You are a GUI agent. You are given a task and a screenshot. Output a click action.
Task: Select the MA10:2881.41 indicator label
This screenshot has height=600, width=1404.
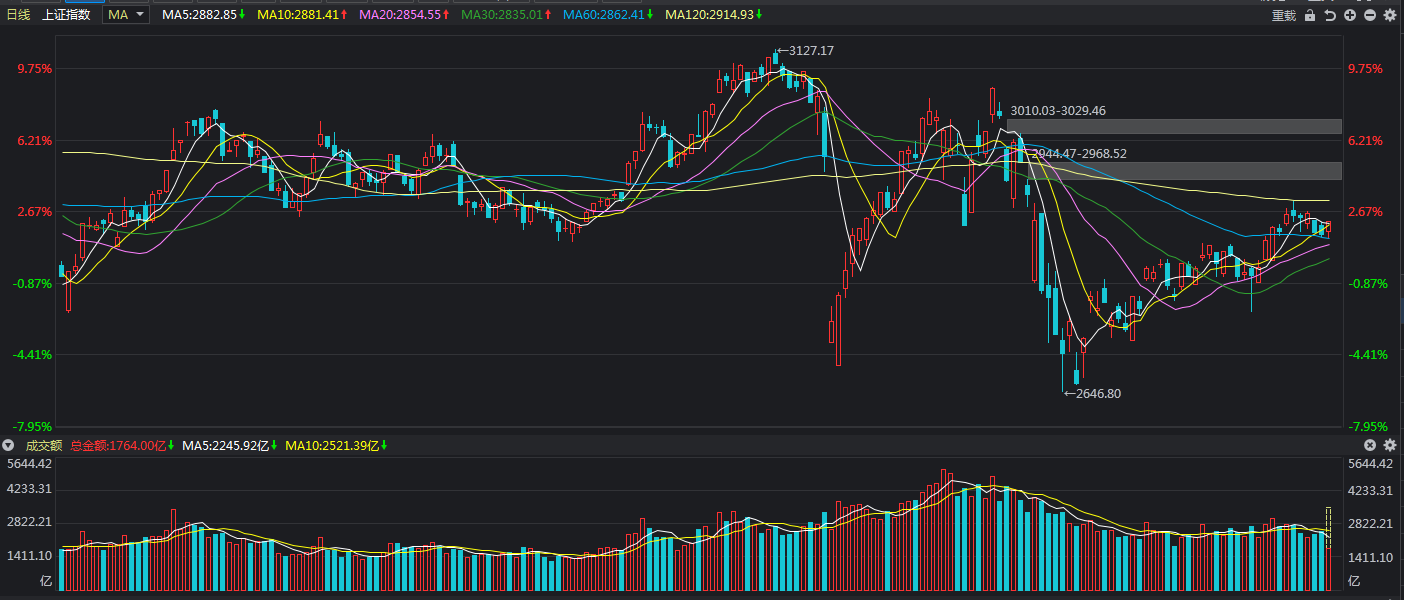pos(301,15)
